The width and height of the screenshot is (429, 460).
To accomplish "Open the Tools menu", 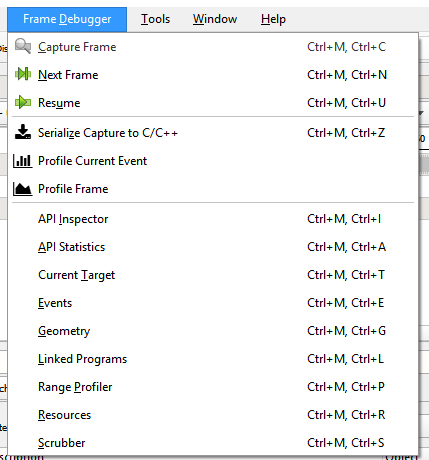I will coord(155,19).
